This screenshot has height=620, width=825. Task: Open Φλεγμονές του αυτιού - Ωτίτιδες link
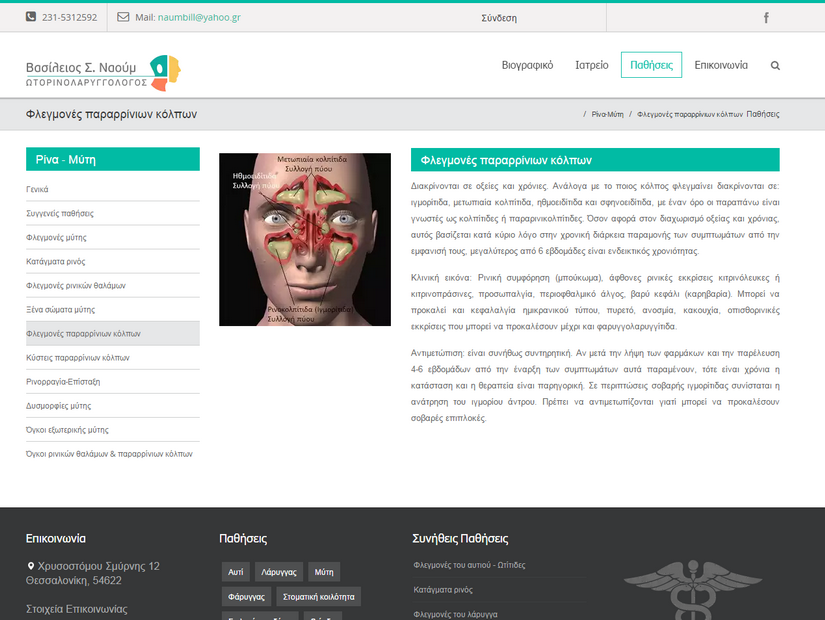point(470,565)
